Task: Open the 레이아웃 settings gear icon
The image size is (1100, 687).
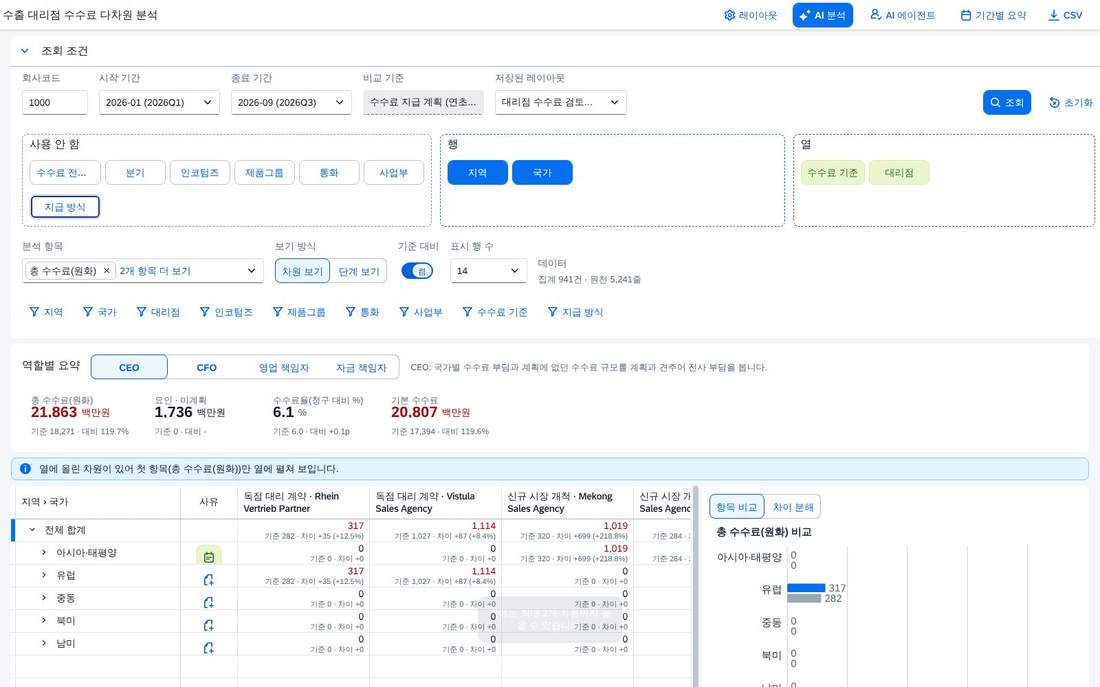Action: tap(730, 15)
